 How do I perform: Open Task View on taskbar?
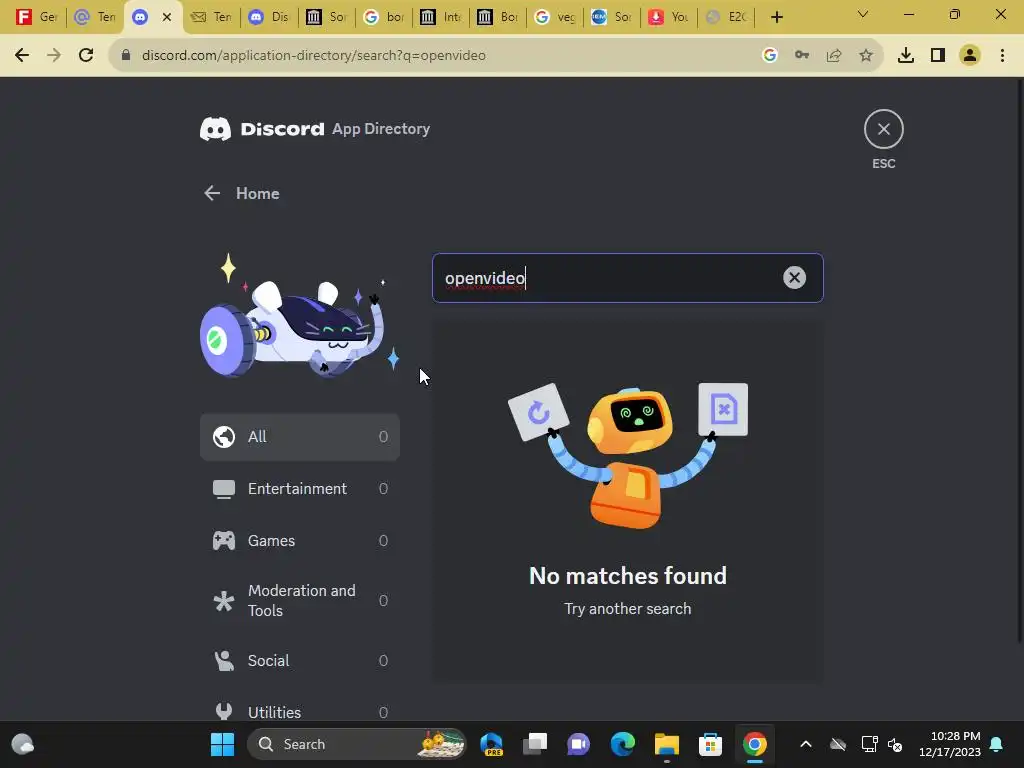coord(535,744)
